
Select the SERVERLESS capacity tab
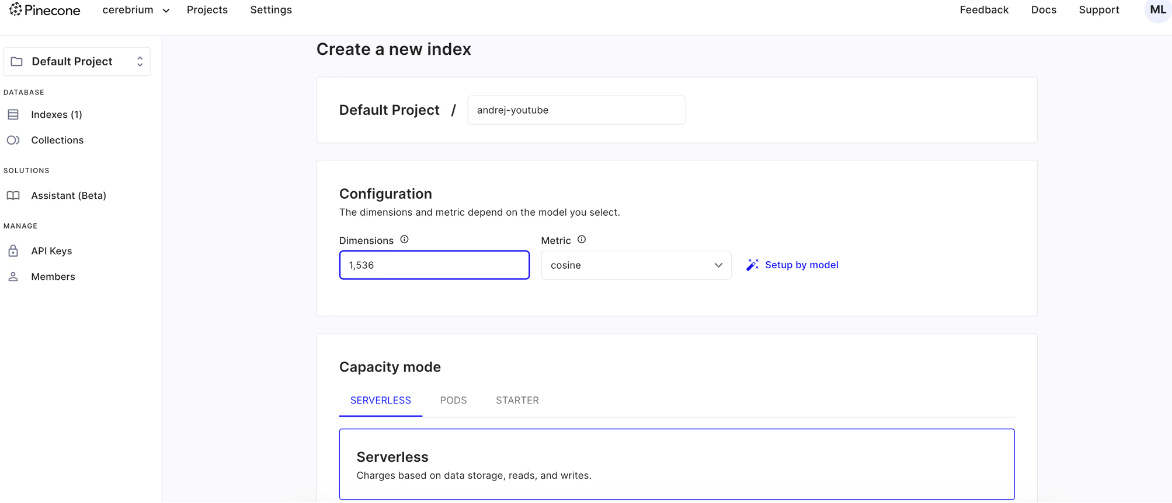tap(380, 400)
